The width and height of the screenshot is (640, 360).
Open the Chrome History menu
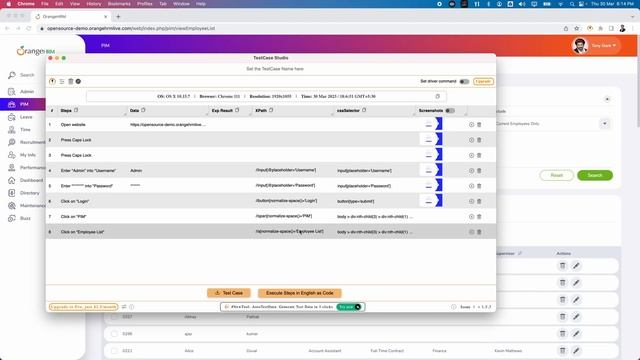(x=94, y=4)
